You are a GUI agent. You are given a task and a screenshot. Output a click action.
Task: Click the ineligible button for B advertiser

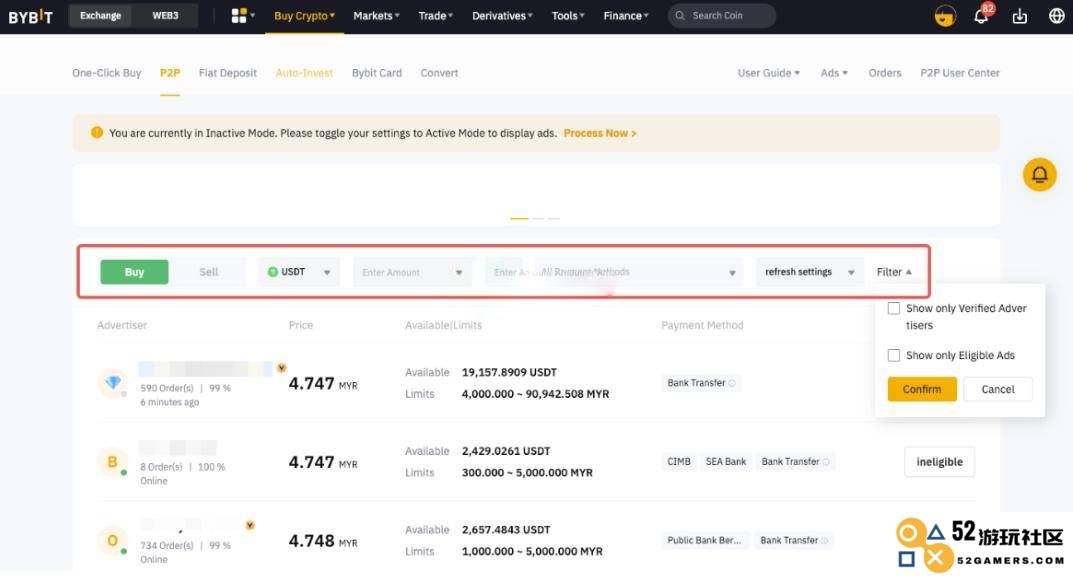coord(940,462)
